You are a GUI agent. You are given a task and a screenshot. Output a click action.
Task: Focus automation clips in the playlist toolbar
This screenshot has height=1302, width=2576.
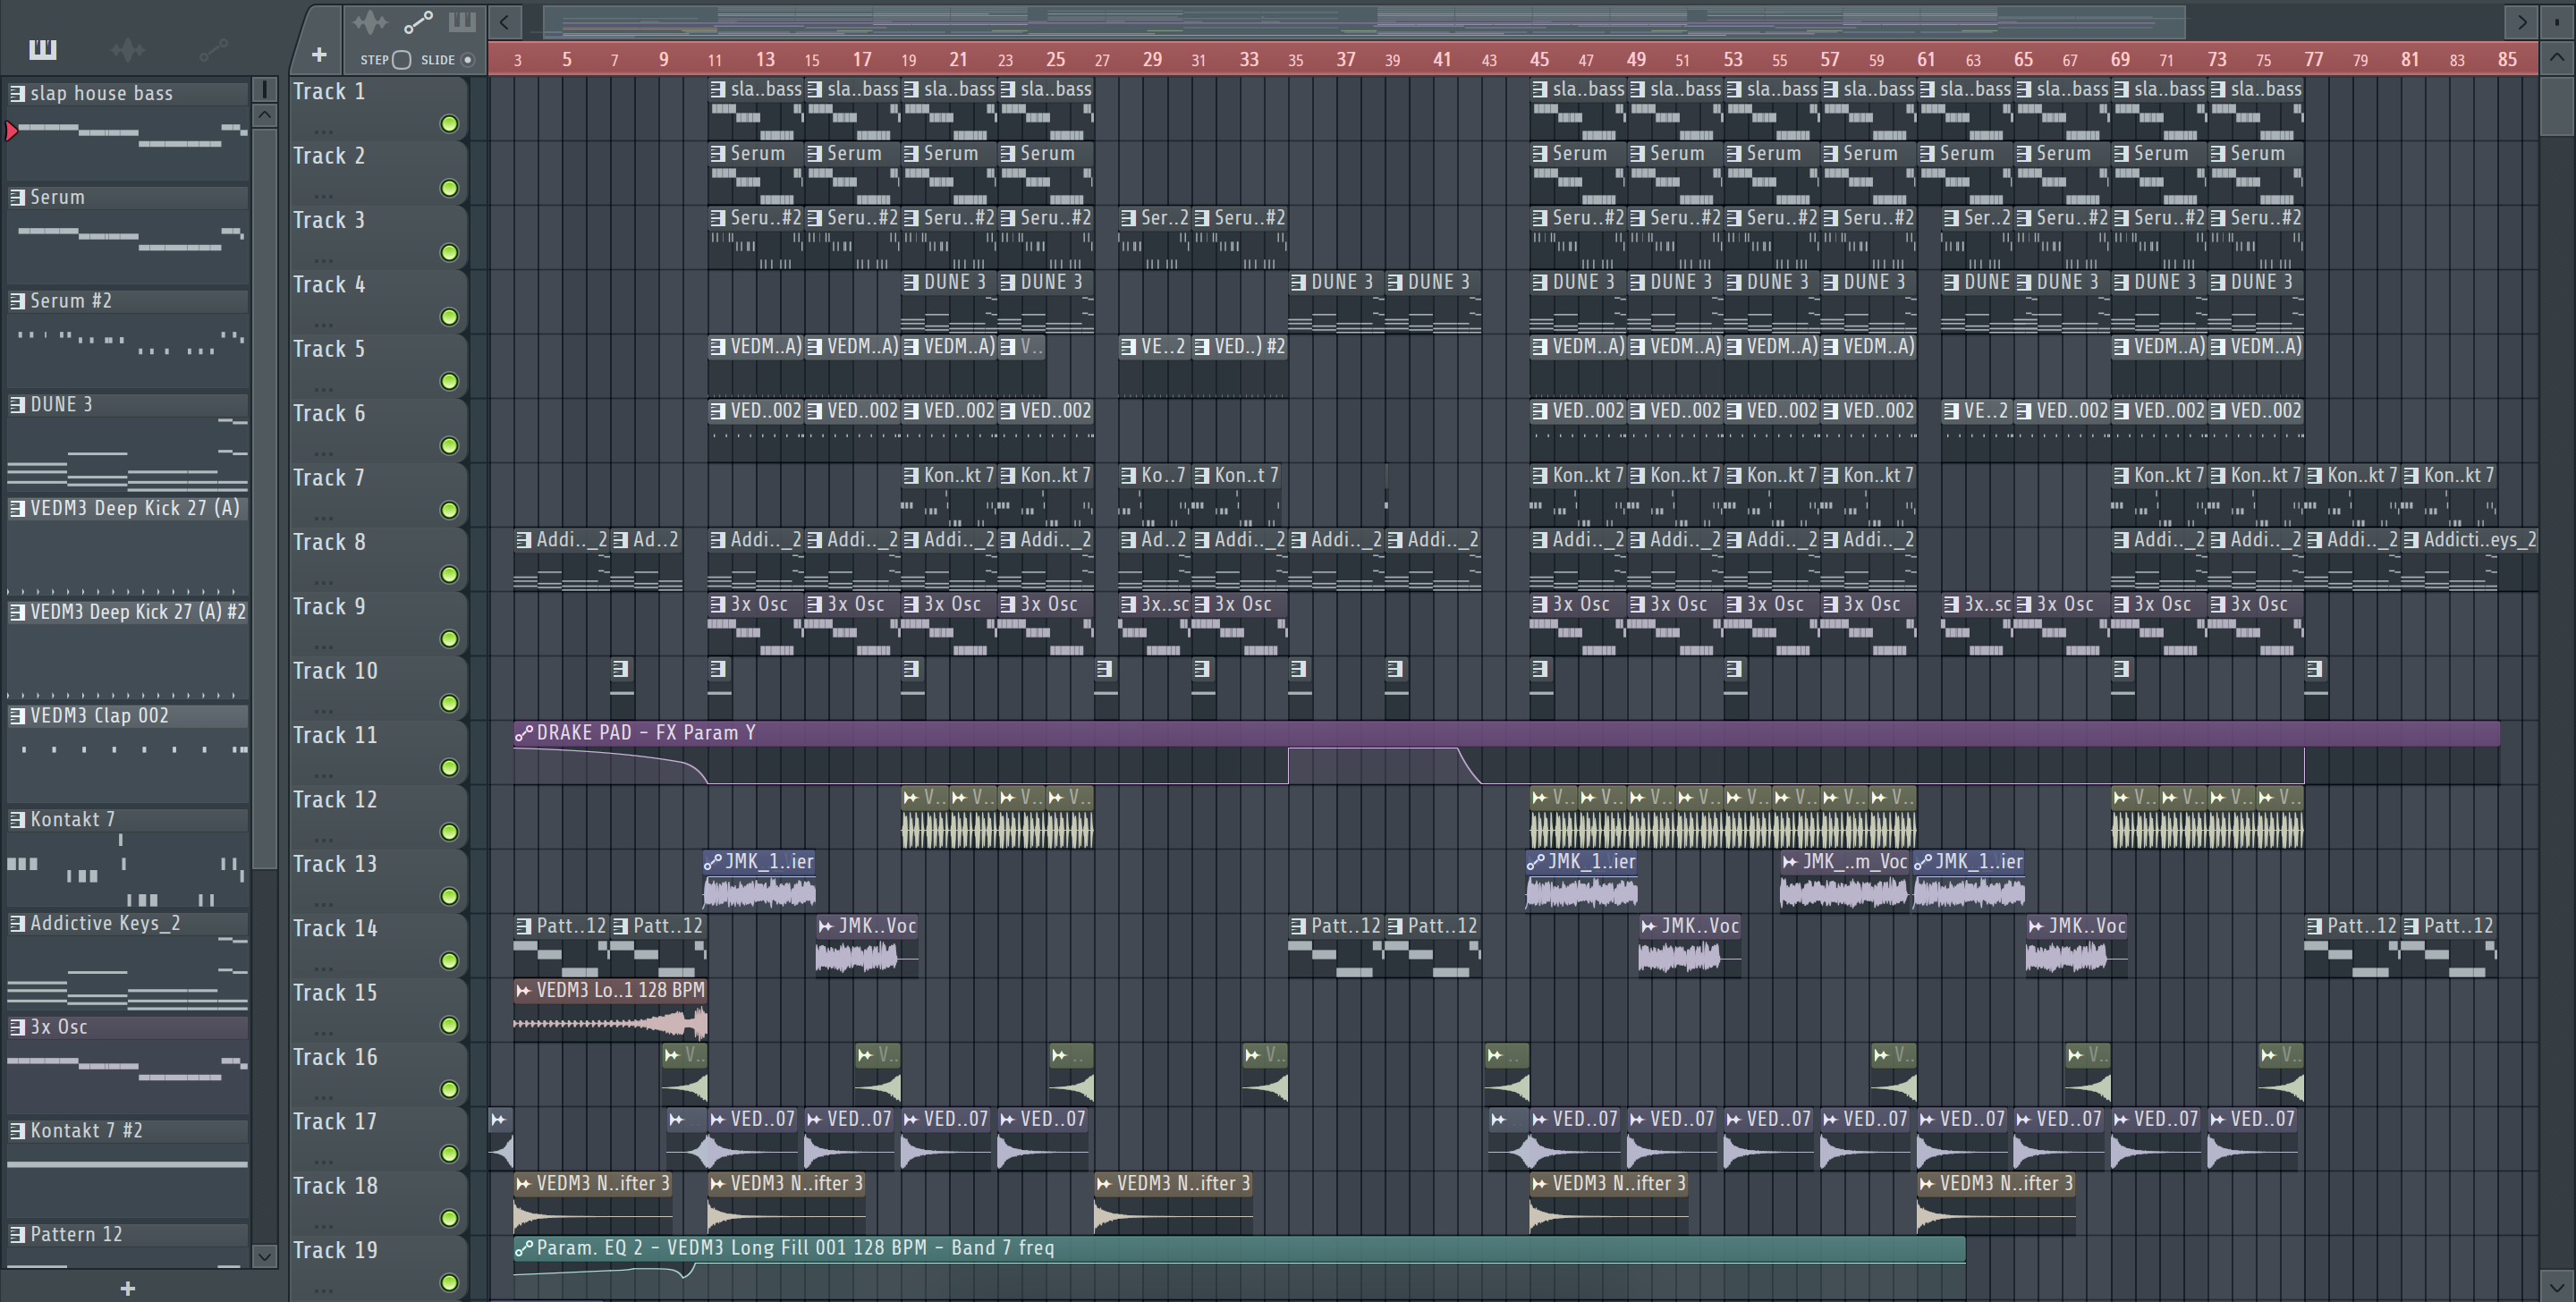point(418,22)
